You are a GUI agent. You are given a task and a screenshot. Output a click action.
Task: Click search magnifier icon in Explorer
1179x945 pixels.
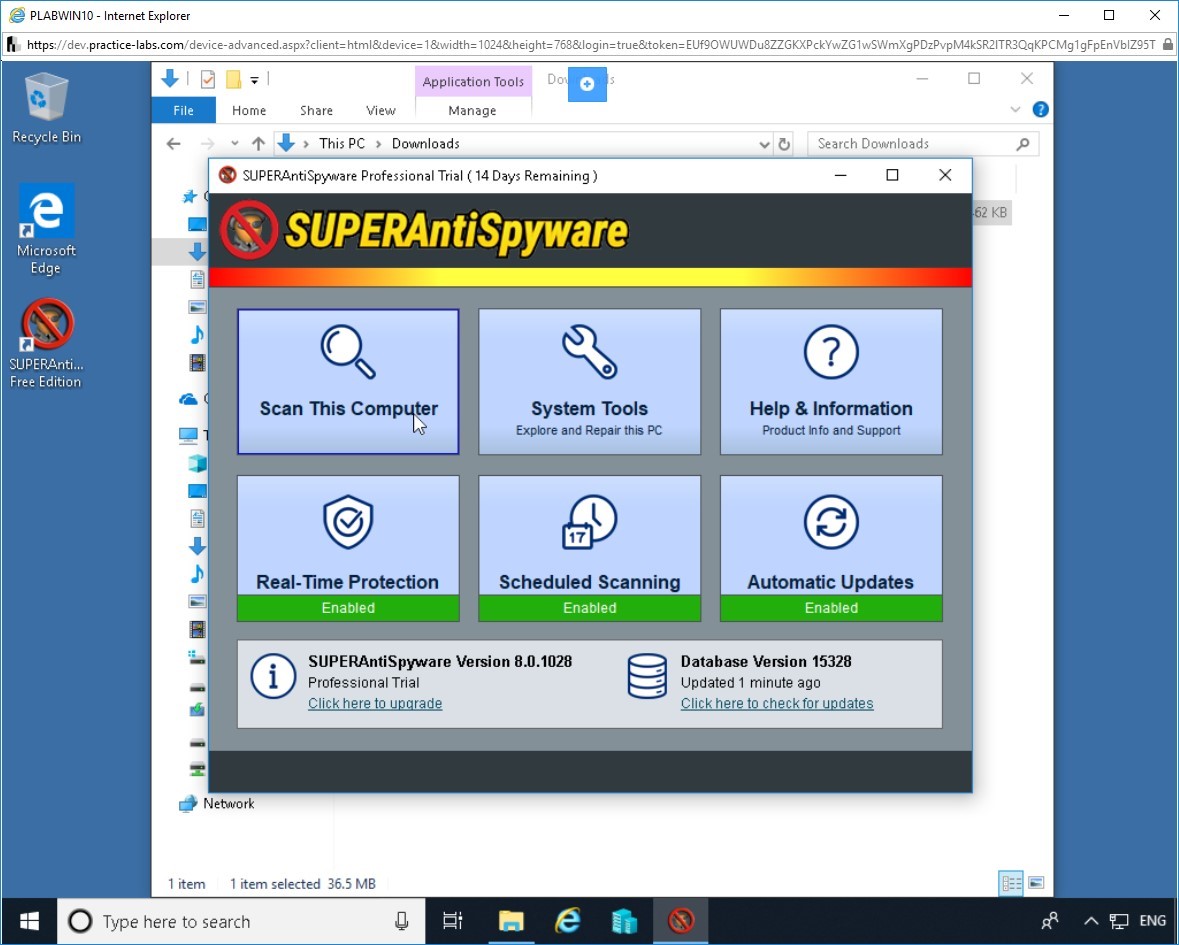click(x=1023, y=144)
